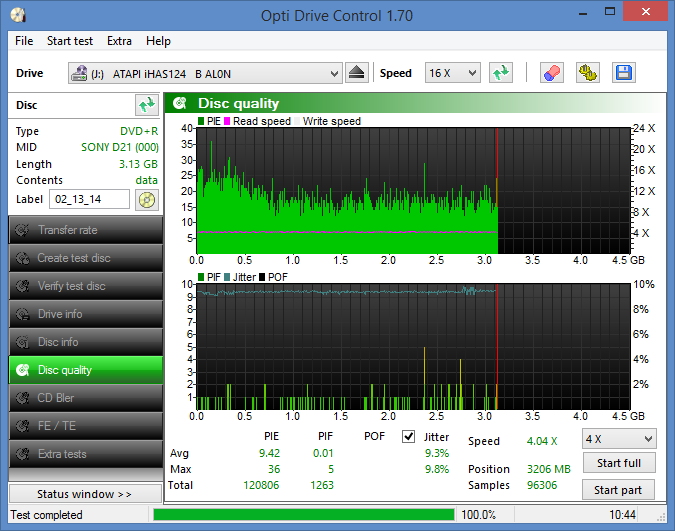Select the Disc quality test
The image size is (675, 531).
(x=86, y=370)
